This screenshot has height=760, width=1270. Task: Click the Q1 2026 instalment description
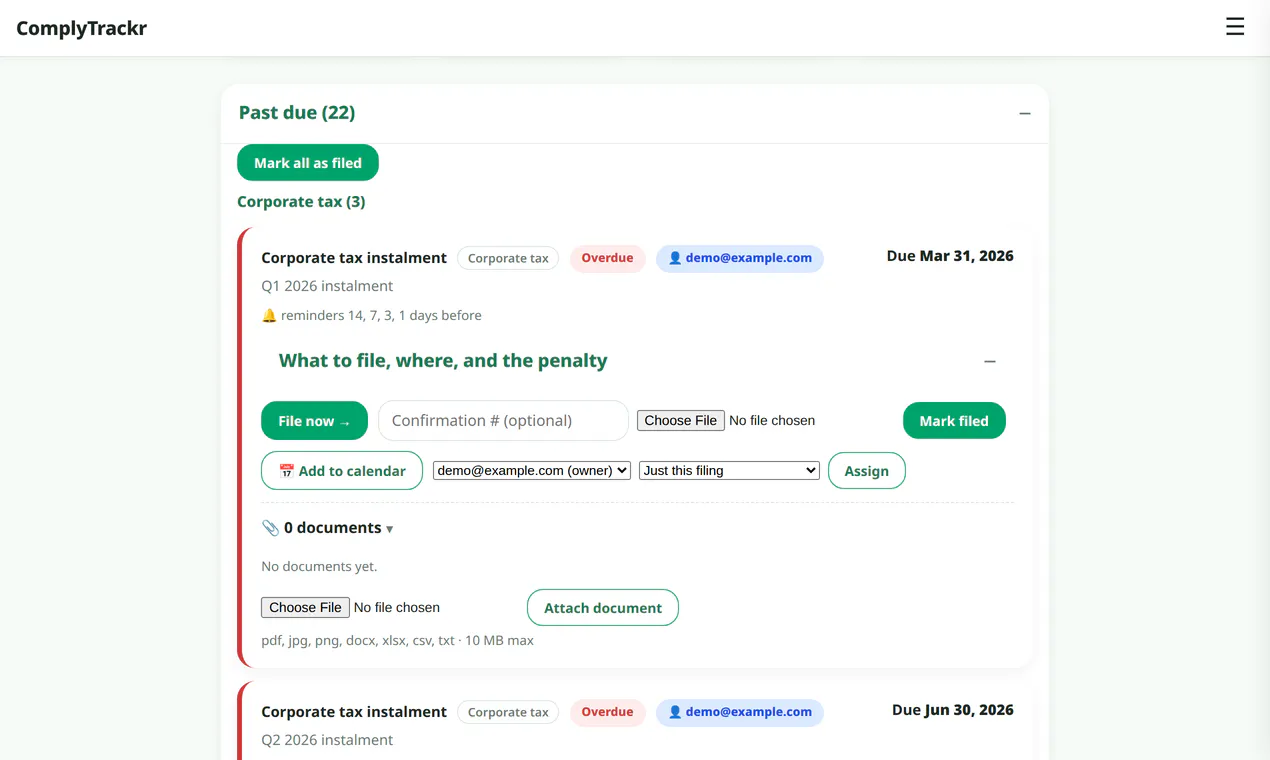(327, 286)
